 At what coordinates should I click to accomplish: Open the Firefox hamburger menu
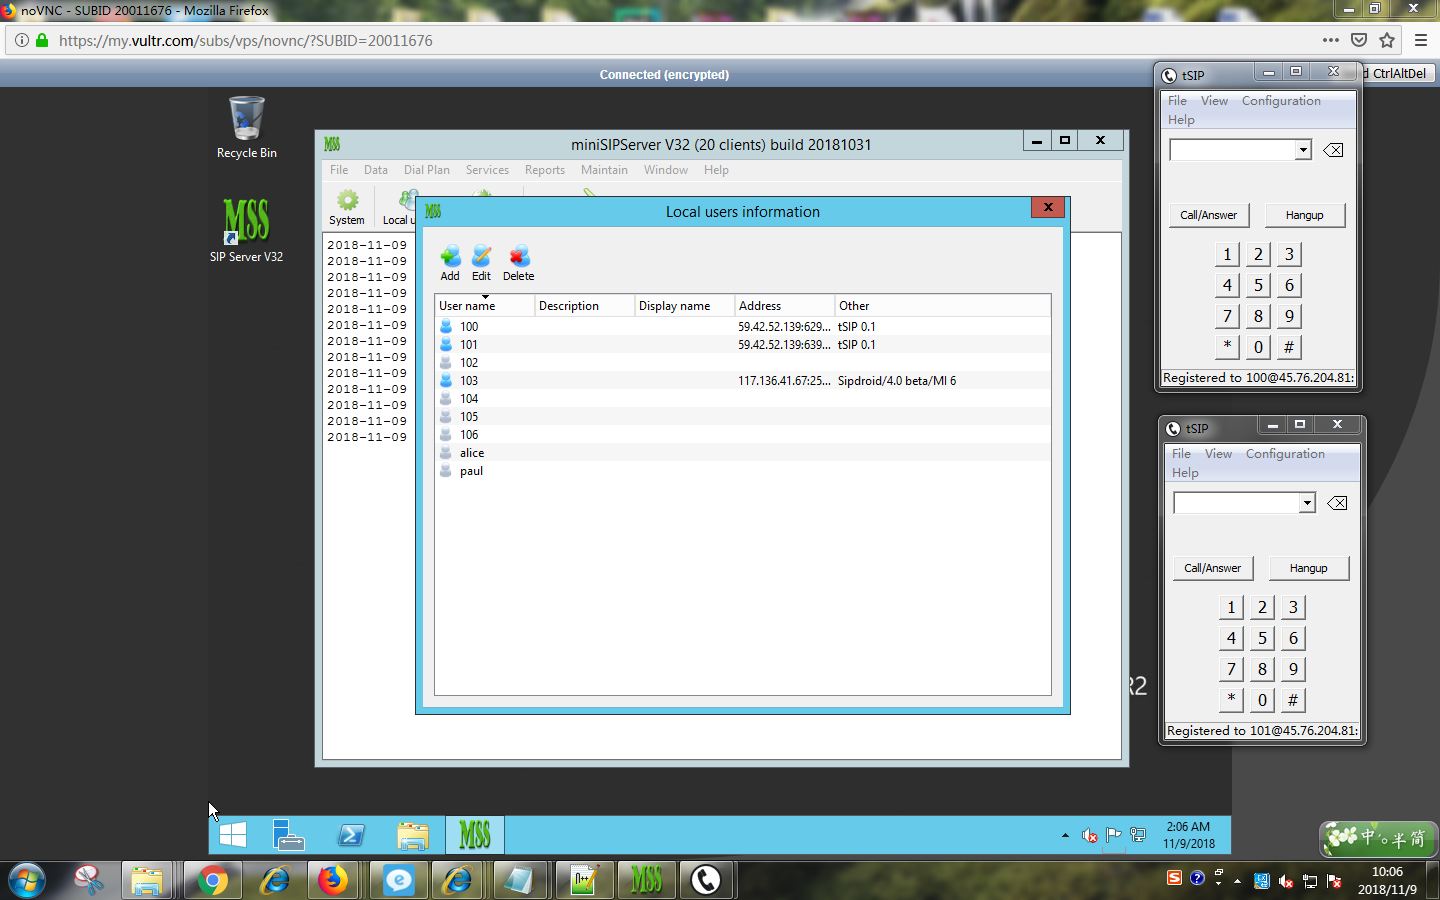coord(1421,40)
